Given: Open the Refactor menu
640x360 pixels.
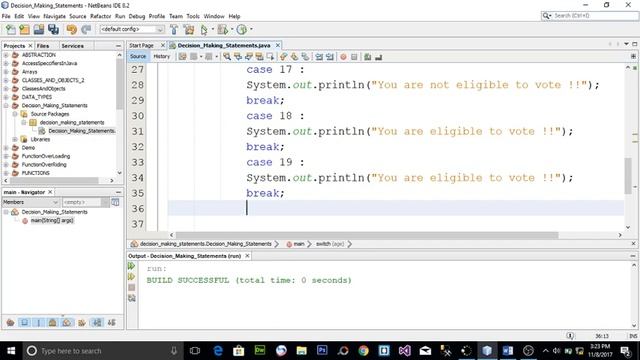Looking at the screenshot, I should point(100,16).
